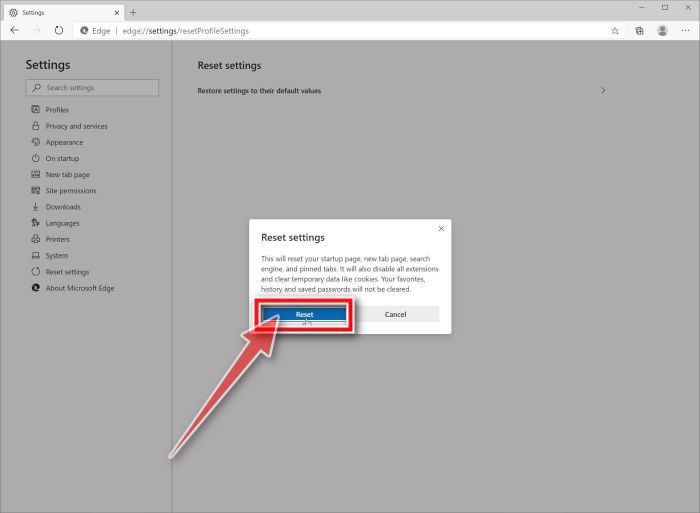Open Privacy and services settings
700x513 pixels.
(69, 126)
